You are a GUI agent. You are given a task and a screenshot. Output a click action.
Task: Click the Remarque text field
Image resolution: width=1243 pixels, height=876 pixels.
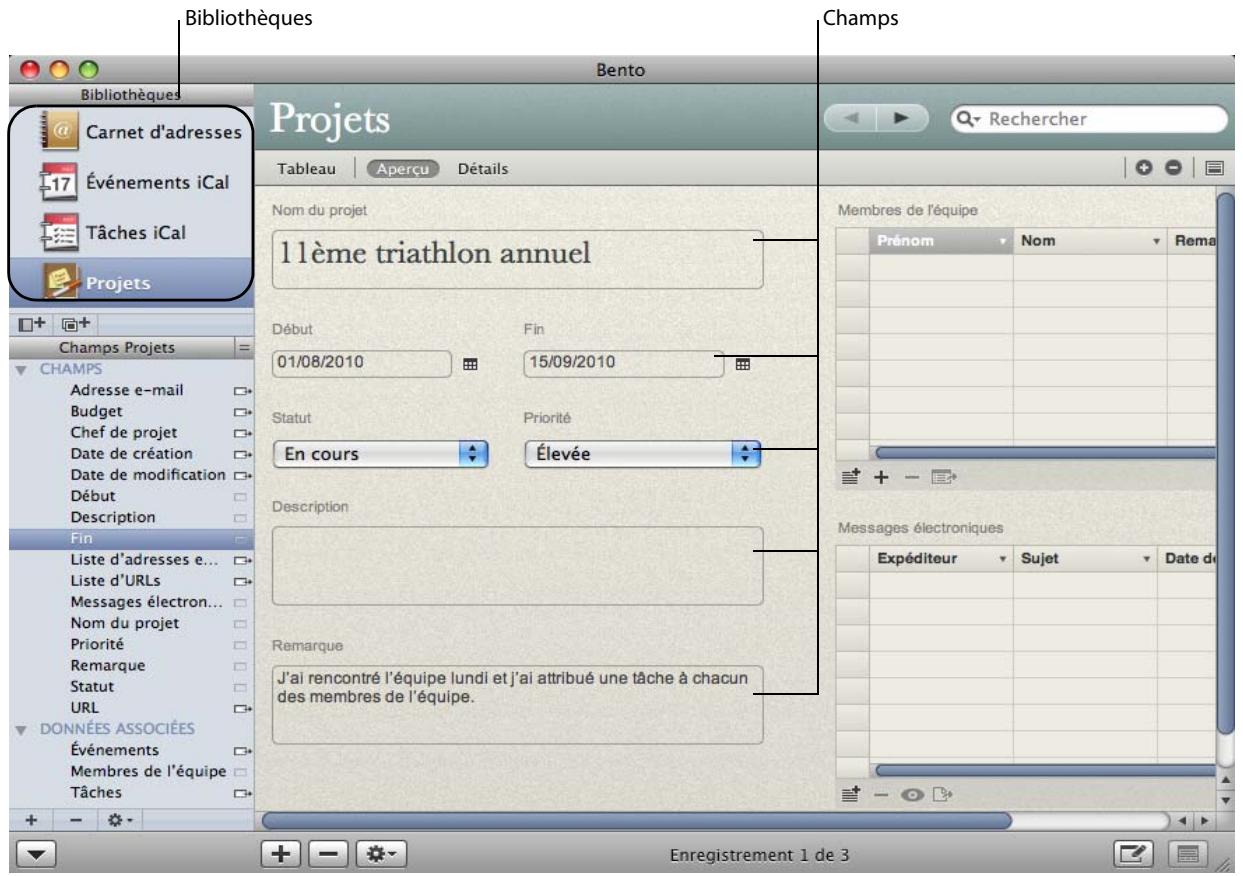pos(518,705)
